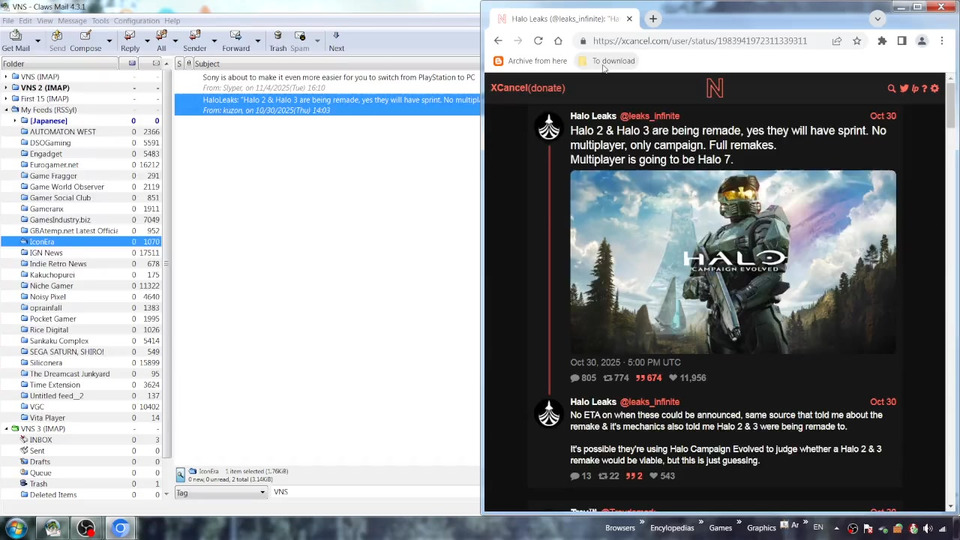The image size is (960, 540).
Task: Click the tab search chevron in browser
Action: click(877, 19)
